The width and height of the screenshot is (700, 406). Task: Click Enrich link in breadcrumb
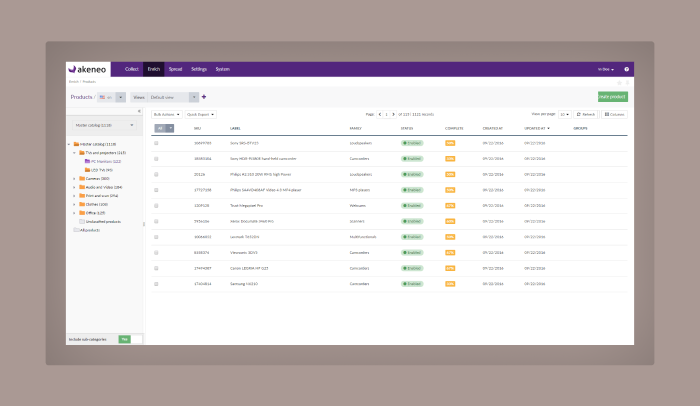pos(74,82)
